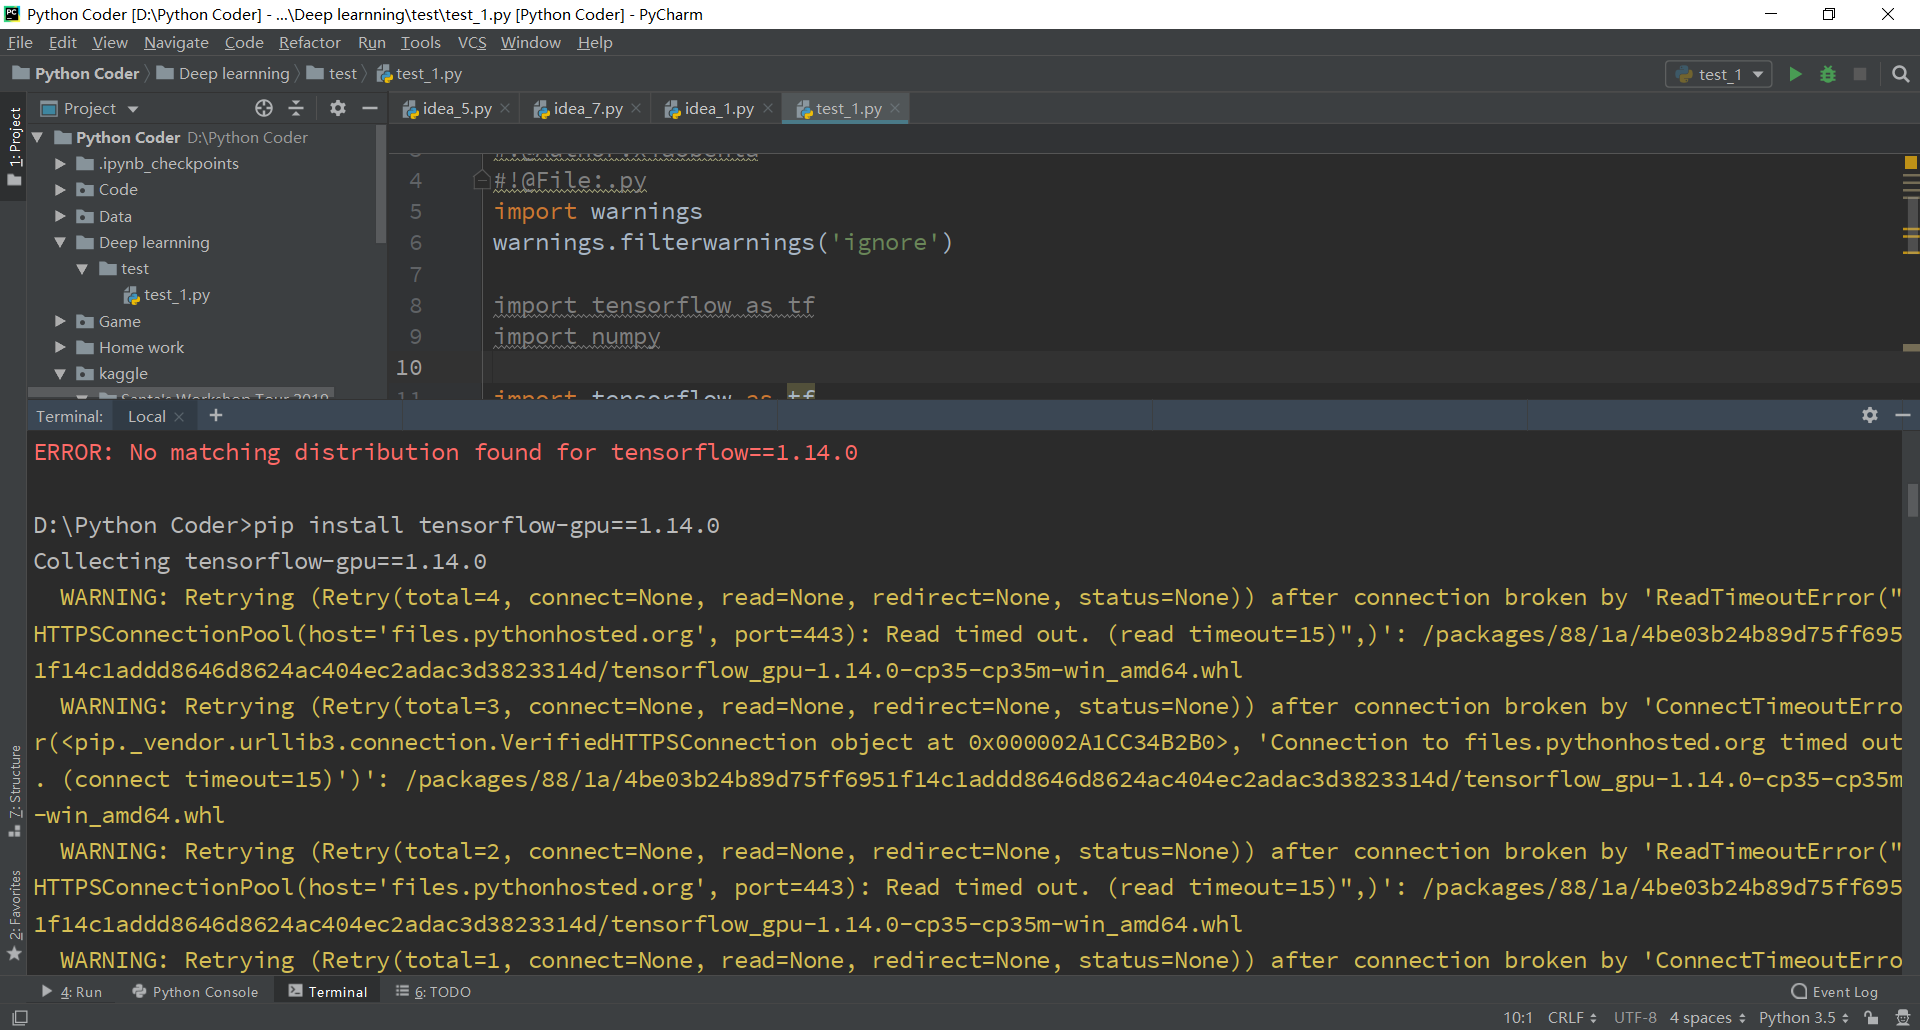
Task: Click test_1.py breadcrumb in navigation bar
Action: tap(419, 74)
